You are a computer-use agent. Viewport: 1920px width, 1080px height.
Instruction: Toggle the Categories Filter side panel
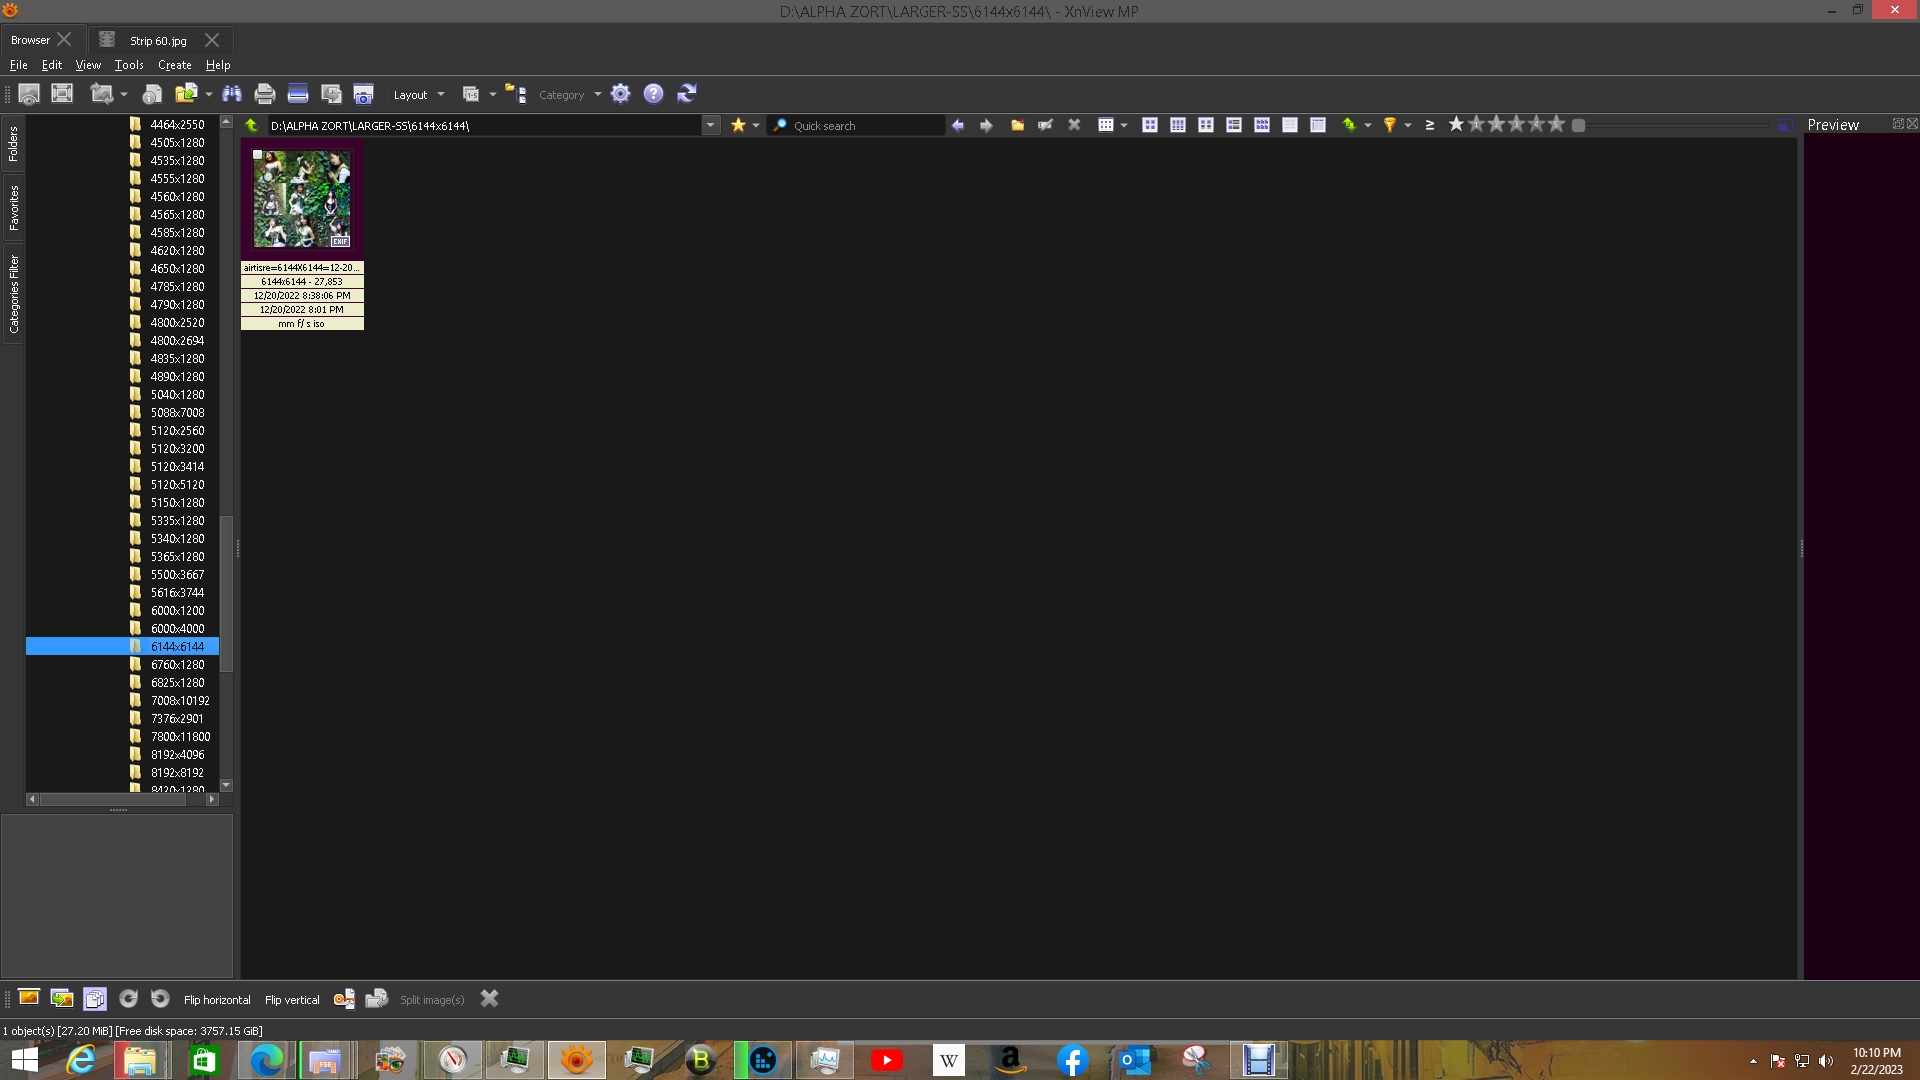[x=14, y=294]
